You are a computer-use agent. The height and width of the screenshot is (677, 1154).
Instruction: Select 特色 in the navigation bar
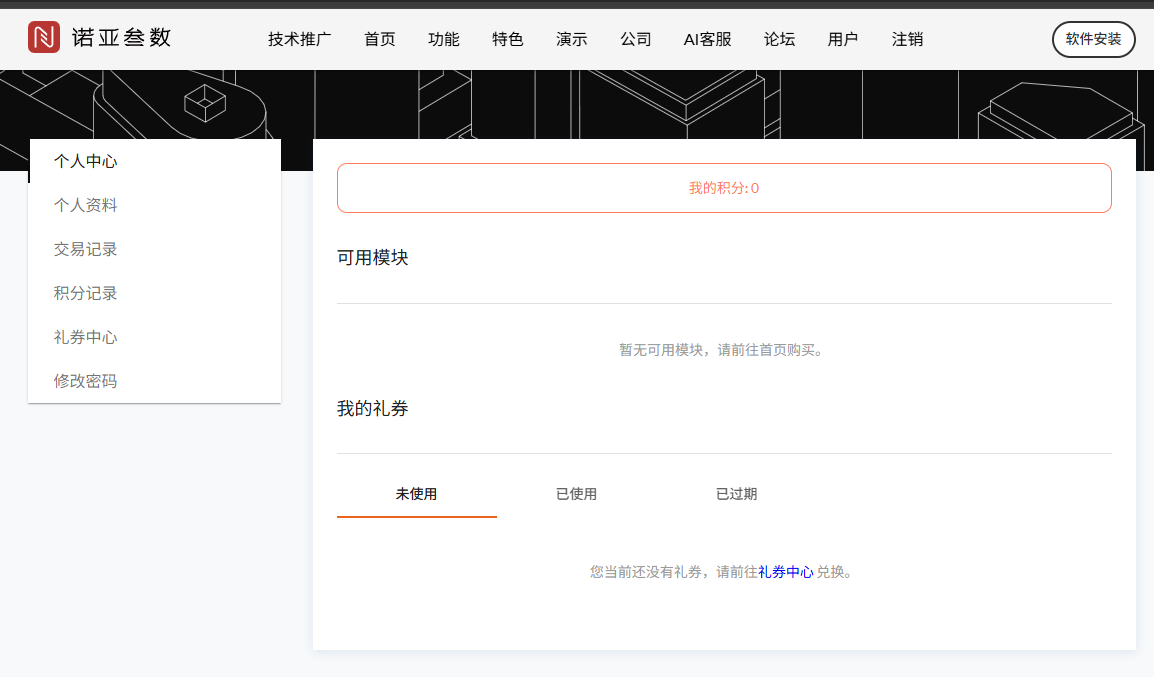click(508, 40)
